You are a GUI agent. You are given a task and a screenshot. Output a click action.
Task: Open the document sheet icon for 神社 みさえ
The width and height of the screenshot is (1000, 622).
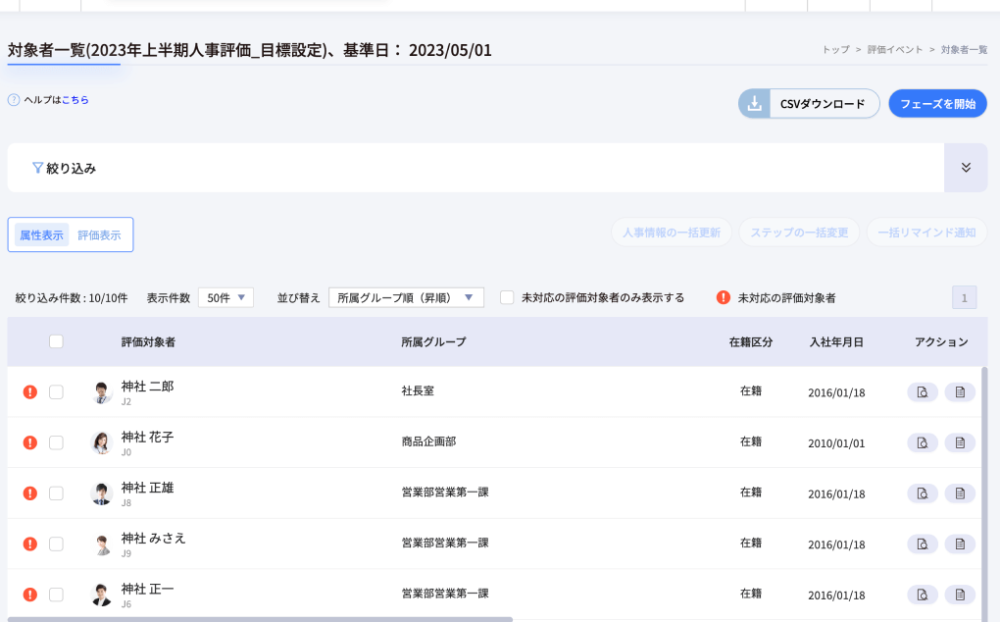click(x=960, y=544)
